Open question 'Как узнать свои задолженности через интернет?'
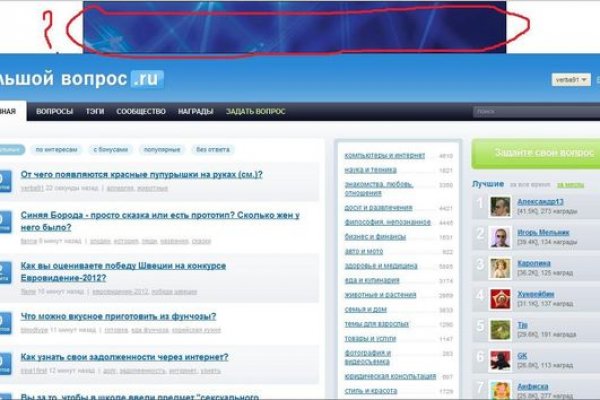This screenshot has height=400, width=600. pos(124,357)
